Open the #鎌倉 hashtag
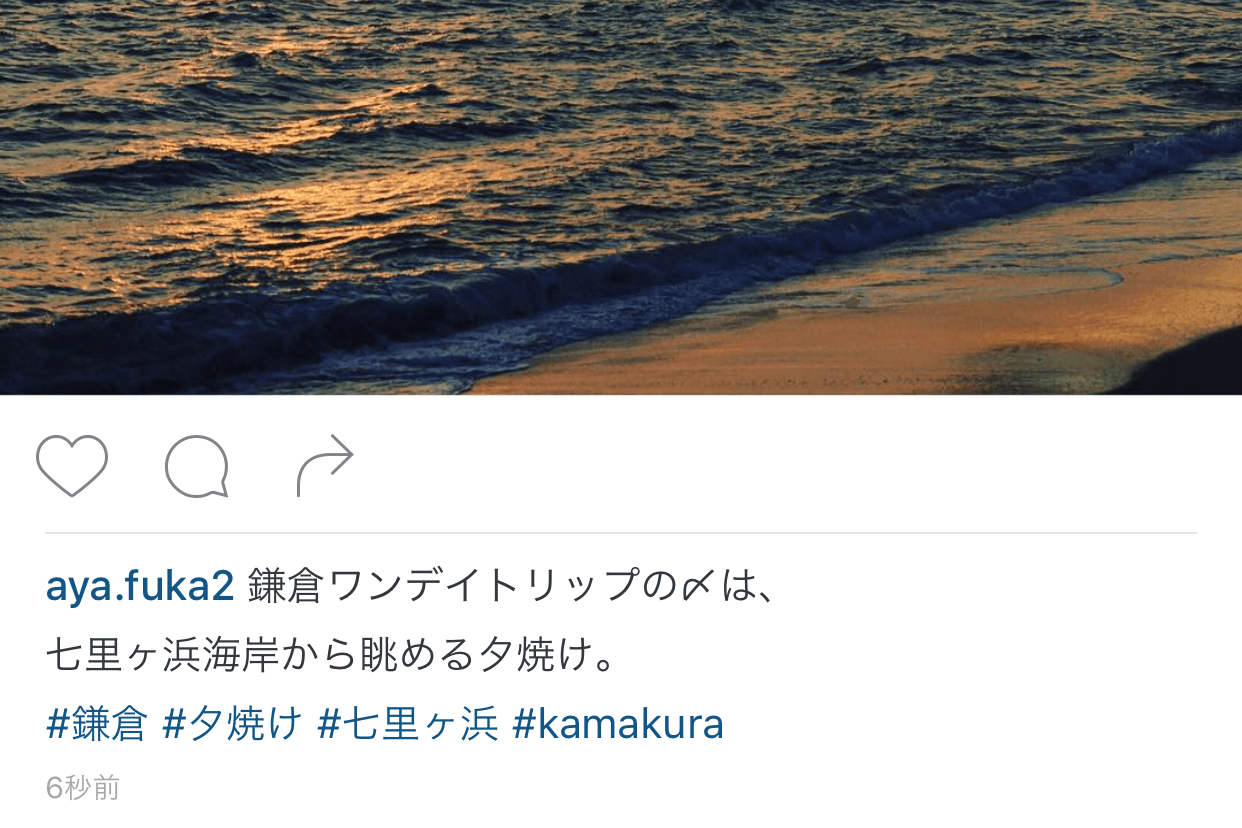The height and width of the screenshot is (828, 1242). point(97,724)
